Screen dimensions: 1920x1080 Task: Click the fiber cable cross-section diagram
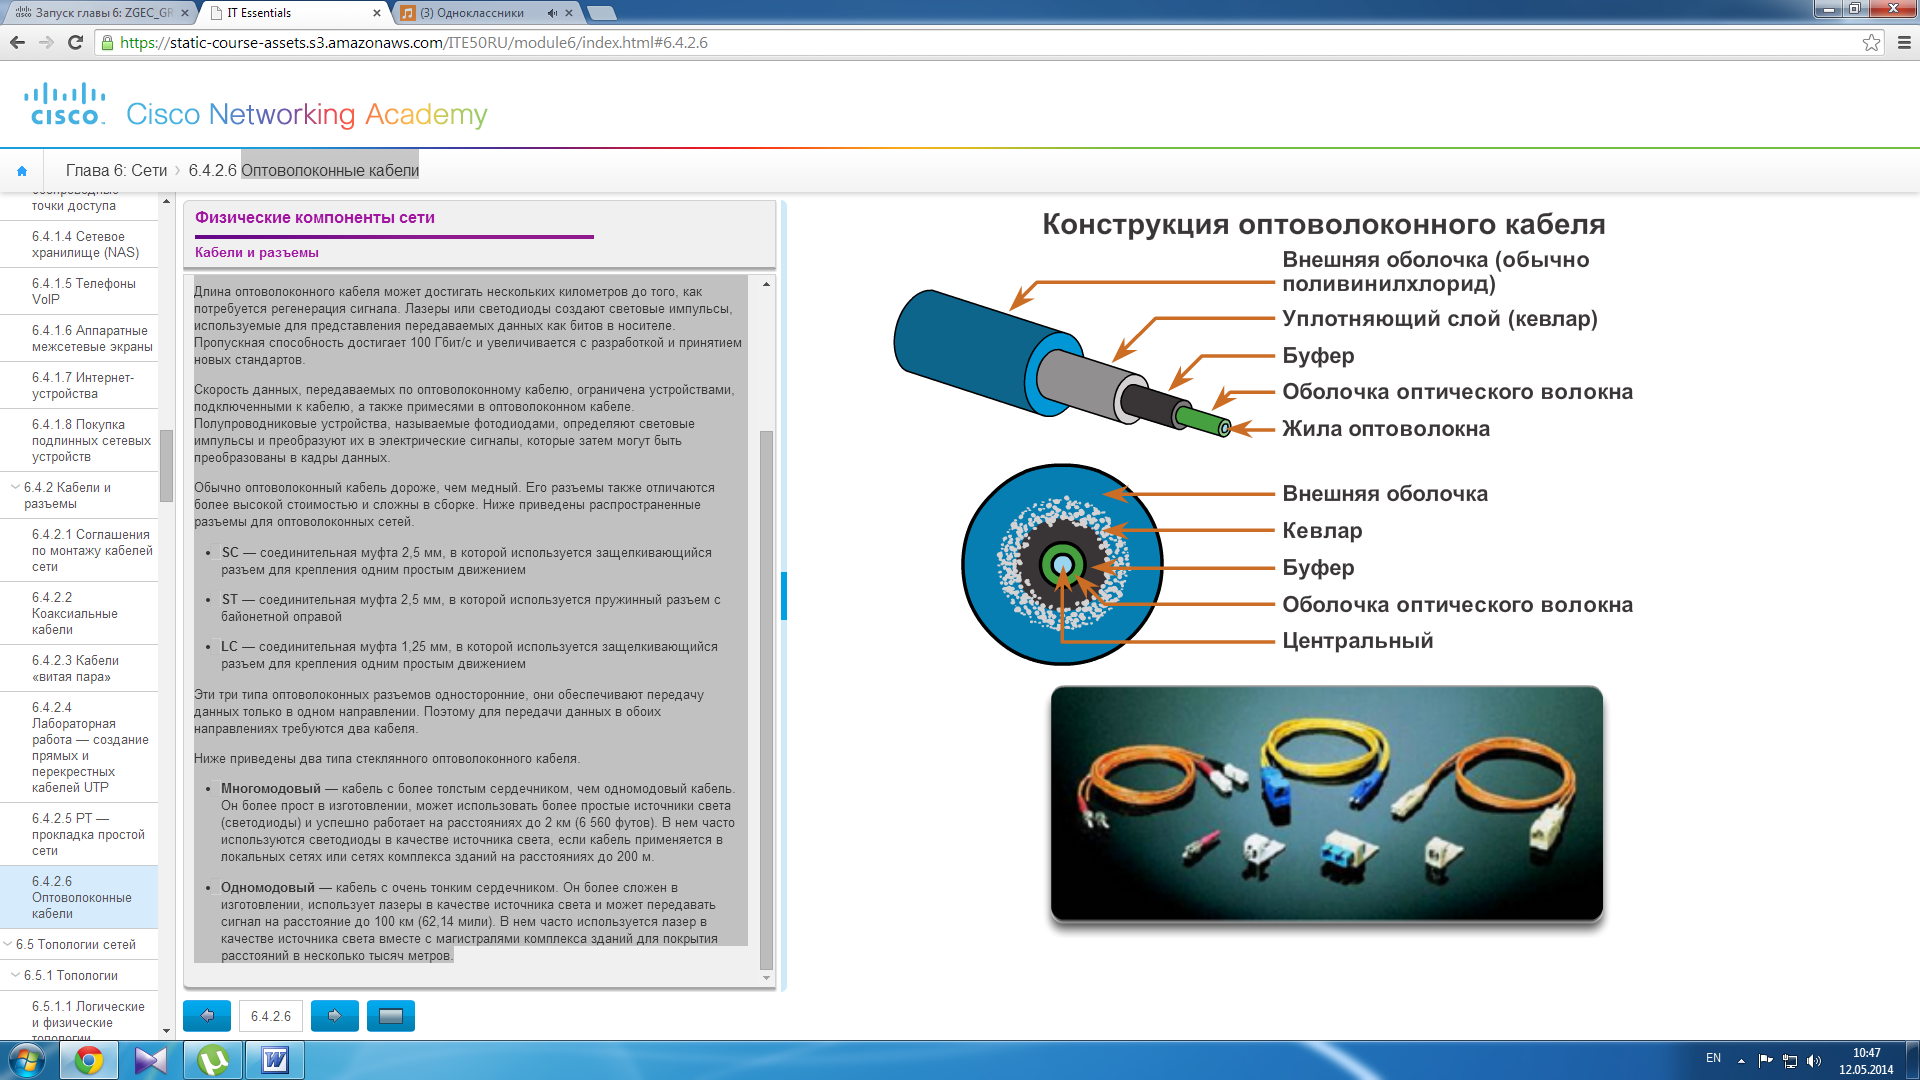point(1062,564)
